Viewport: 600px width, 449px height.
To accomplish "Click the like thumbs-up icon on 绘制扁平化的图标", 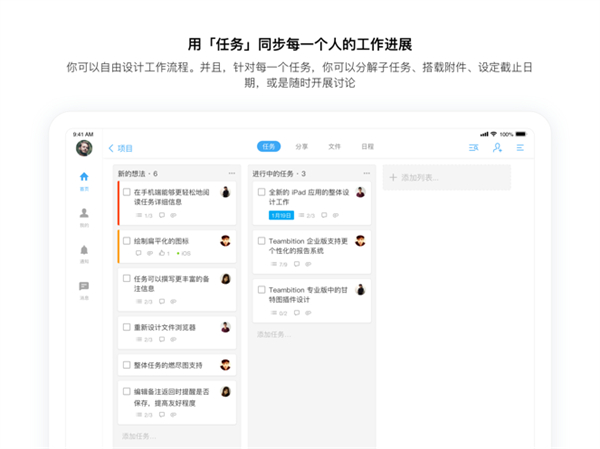I will (162, 253).
